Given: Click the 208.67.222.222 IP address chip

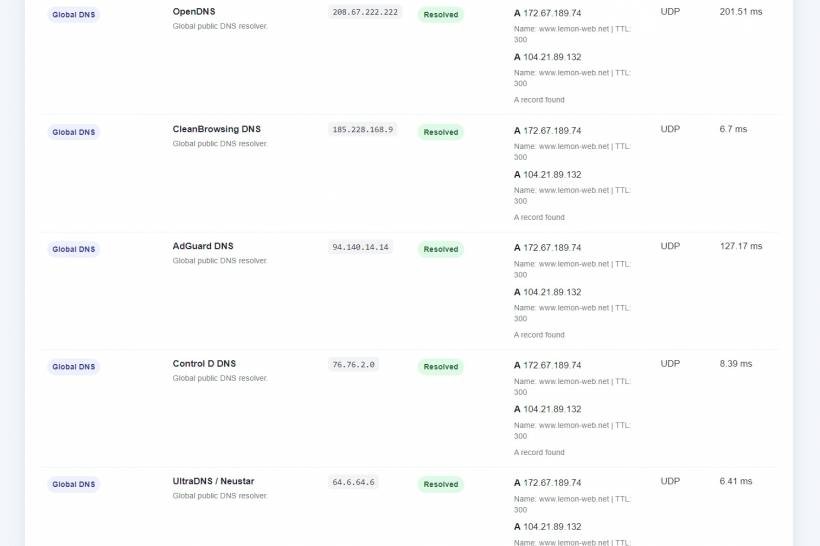Looking at the screenshot, I should 365,12.
